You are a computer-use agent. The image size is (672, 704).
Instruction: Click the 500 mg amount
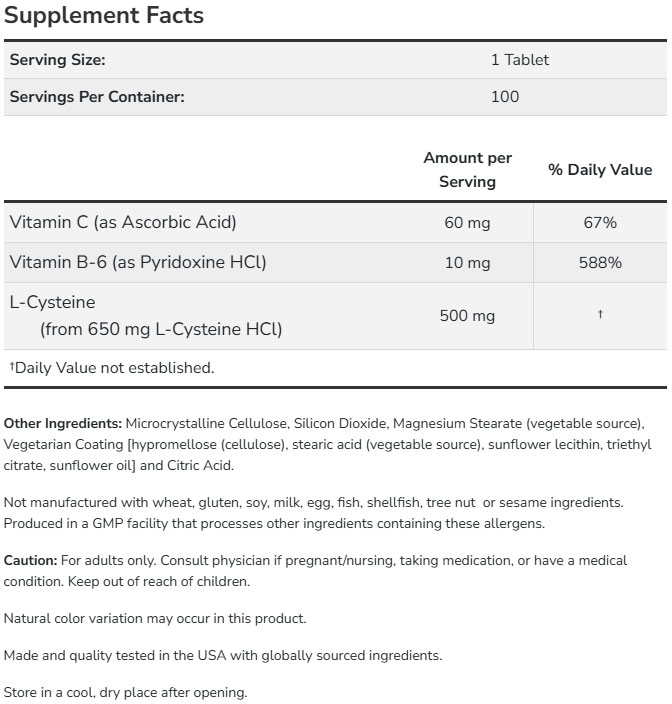point(467,316)
